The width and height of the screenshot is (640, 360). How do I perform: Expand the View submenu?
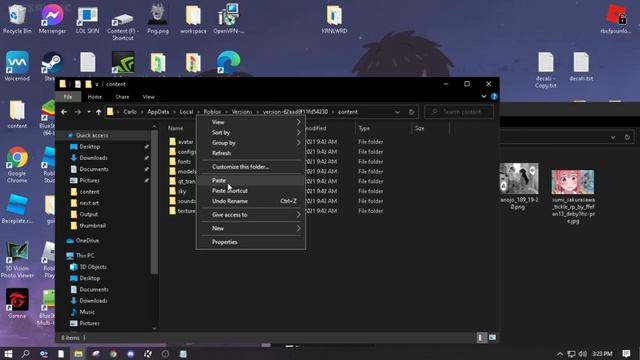point(251,122)
